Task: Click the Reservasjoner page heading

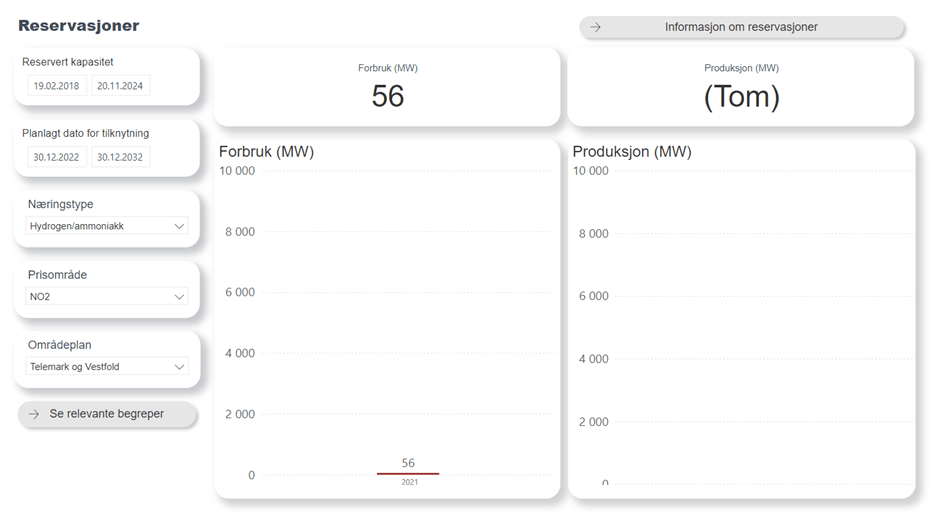Action: (x=79, y=26)
